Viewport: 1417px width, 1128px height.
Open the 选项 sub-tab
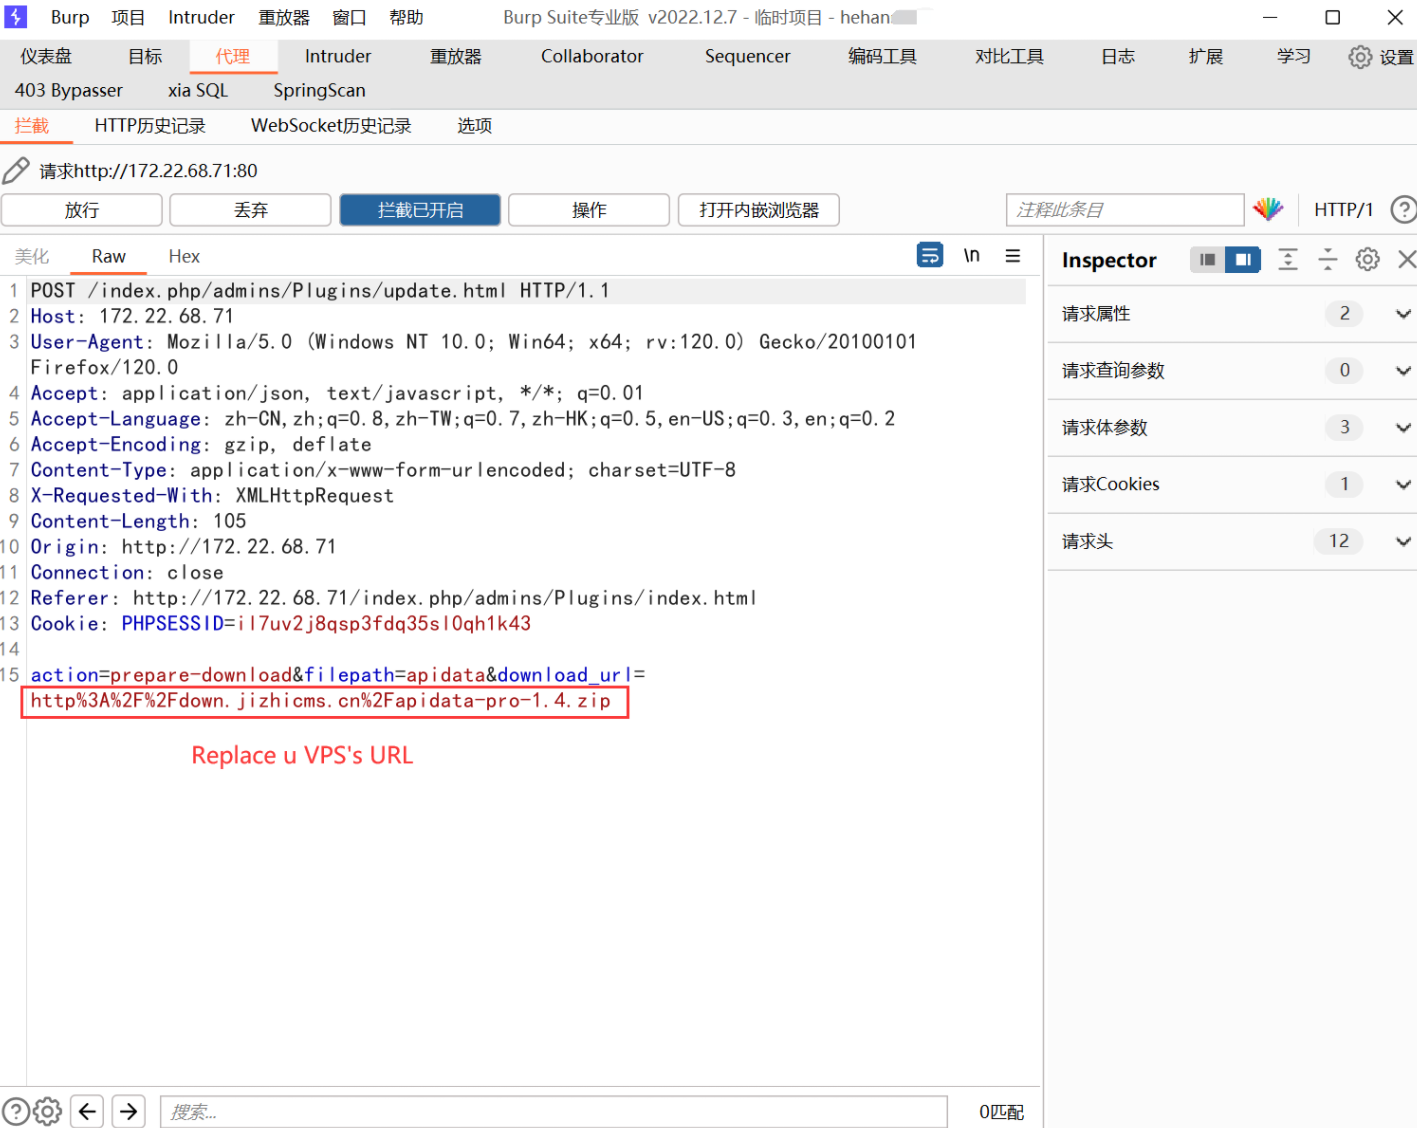[474, 126]
